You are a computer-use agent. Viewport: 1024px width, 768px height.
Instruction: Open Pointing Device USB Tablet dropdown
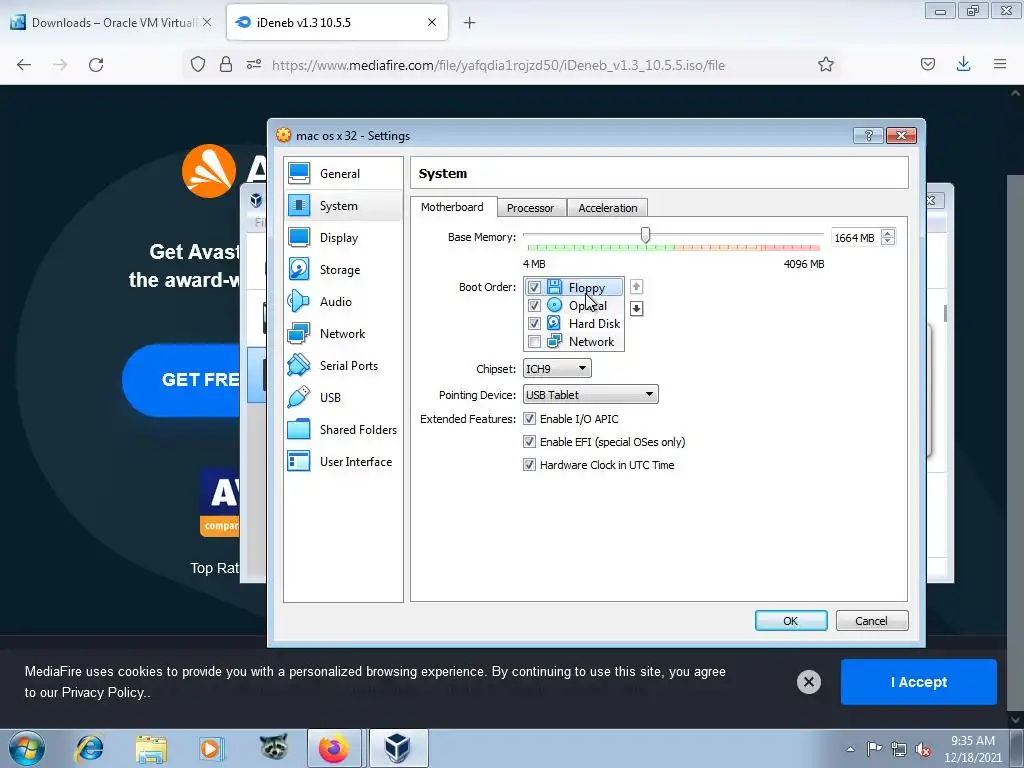590,394
